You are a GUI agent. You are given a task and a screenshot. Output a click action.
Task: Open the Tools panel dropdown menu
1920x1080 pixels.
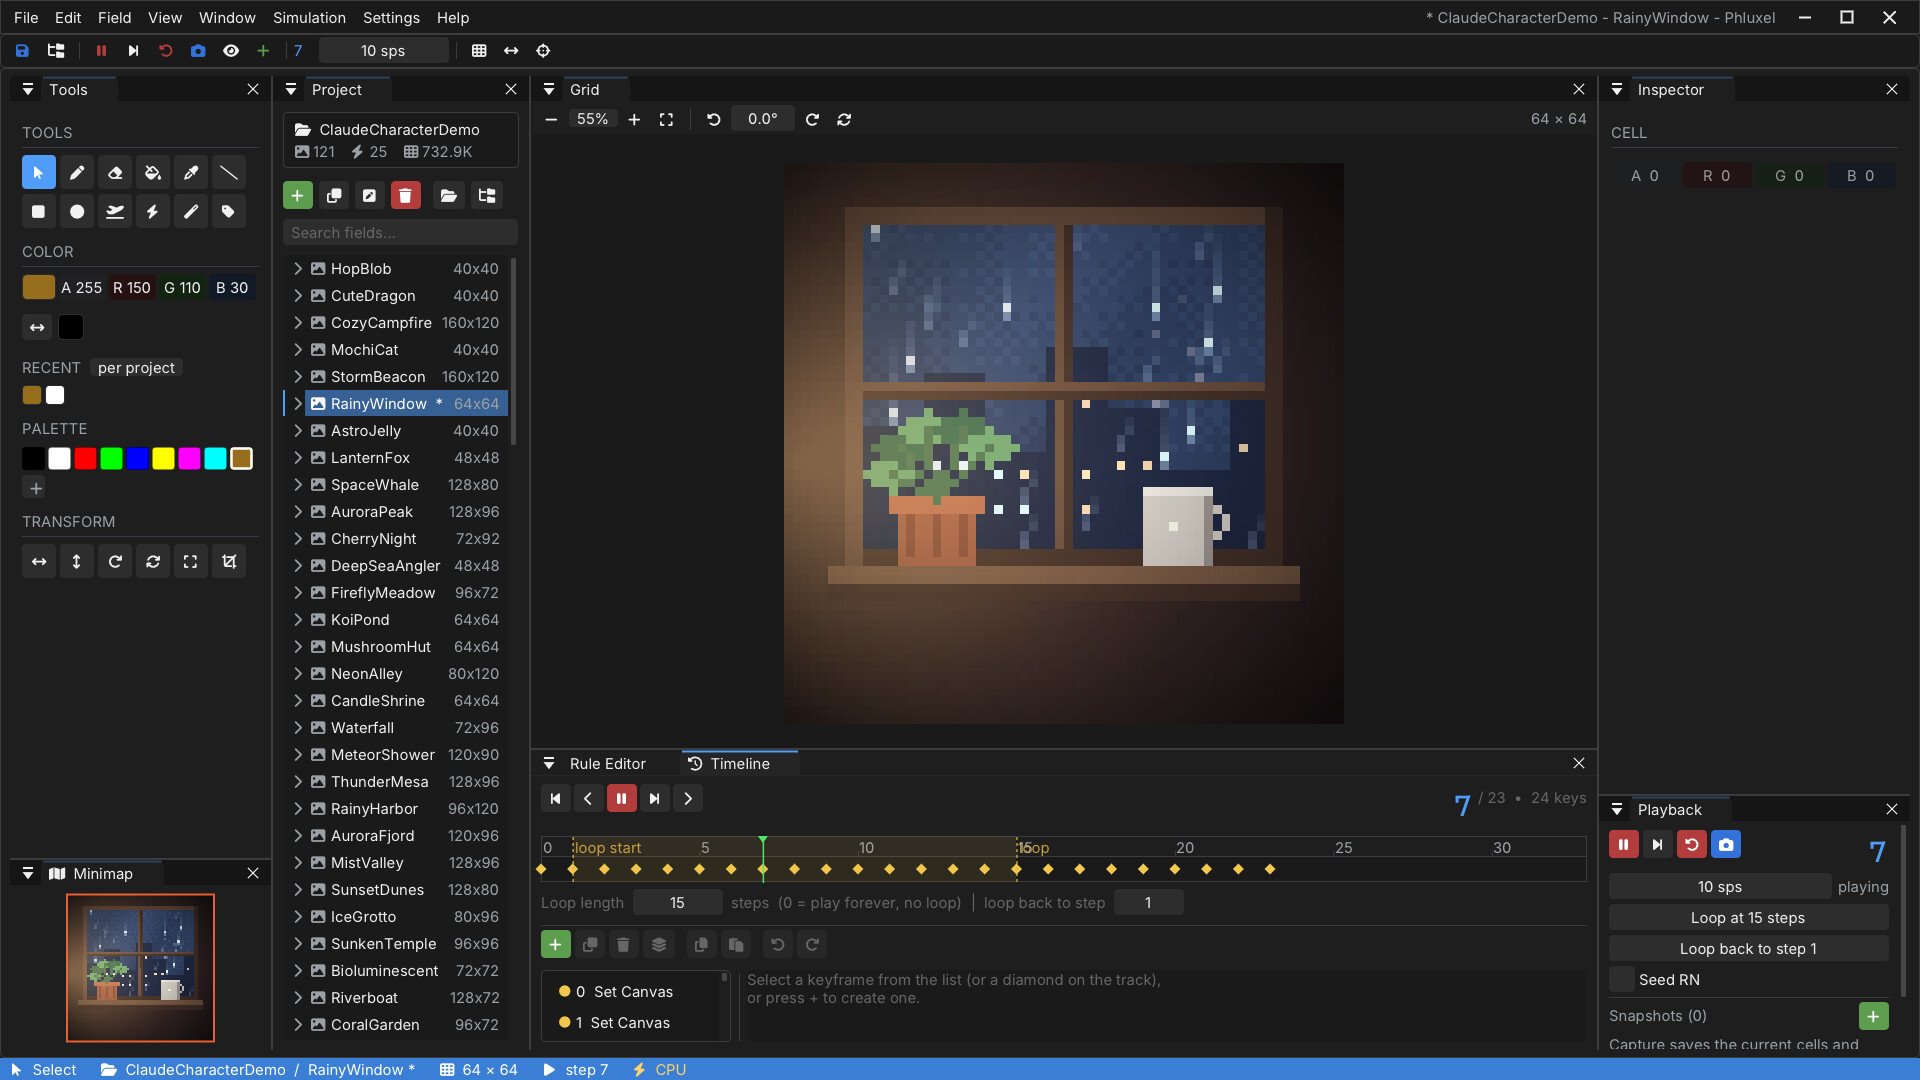pyautogui.click(x=28, y=90)
